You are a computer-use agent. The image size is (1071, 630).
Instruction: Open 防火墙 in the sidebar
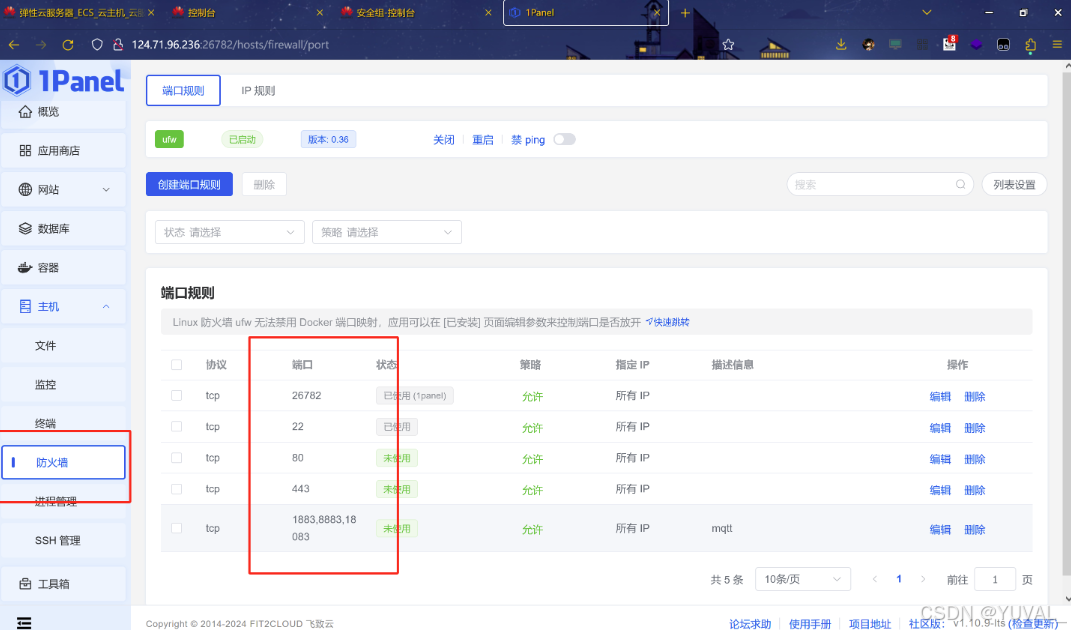tap(64, 463)
